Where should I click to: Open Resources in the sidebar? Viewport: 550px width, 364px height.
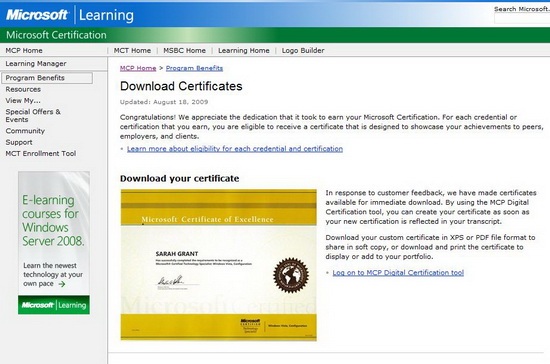click(x=23, y=89)
